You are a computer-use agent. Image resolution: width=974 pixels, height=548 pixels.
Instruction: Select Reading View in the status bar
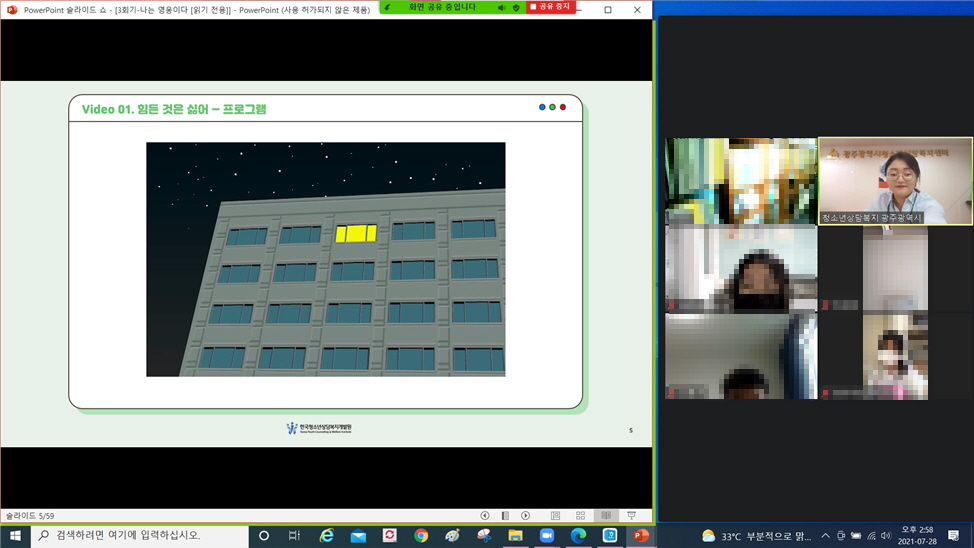tap(606, 516)
